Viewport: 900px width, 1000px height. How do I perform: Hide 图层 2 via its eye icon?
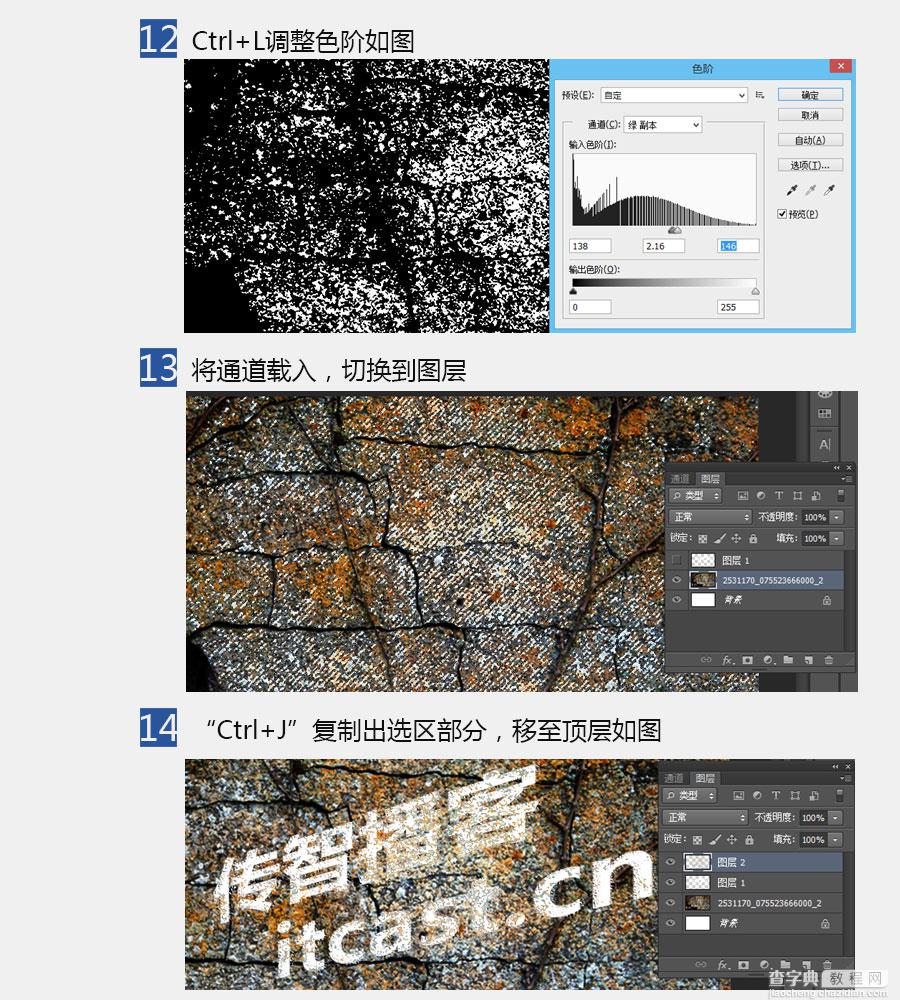coord(670,862)
